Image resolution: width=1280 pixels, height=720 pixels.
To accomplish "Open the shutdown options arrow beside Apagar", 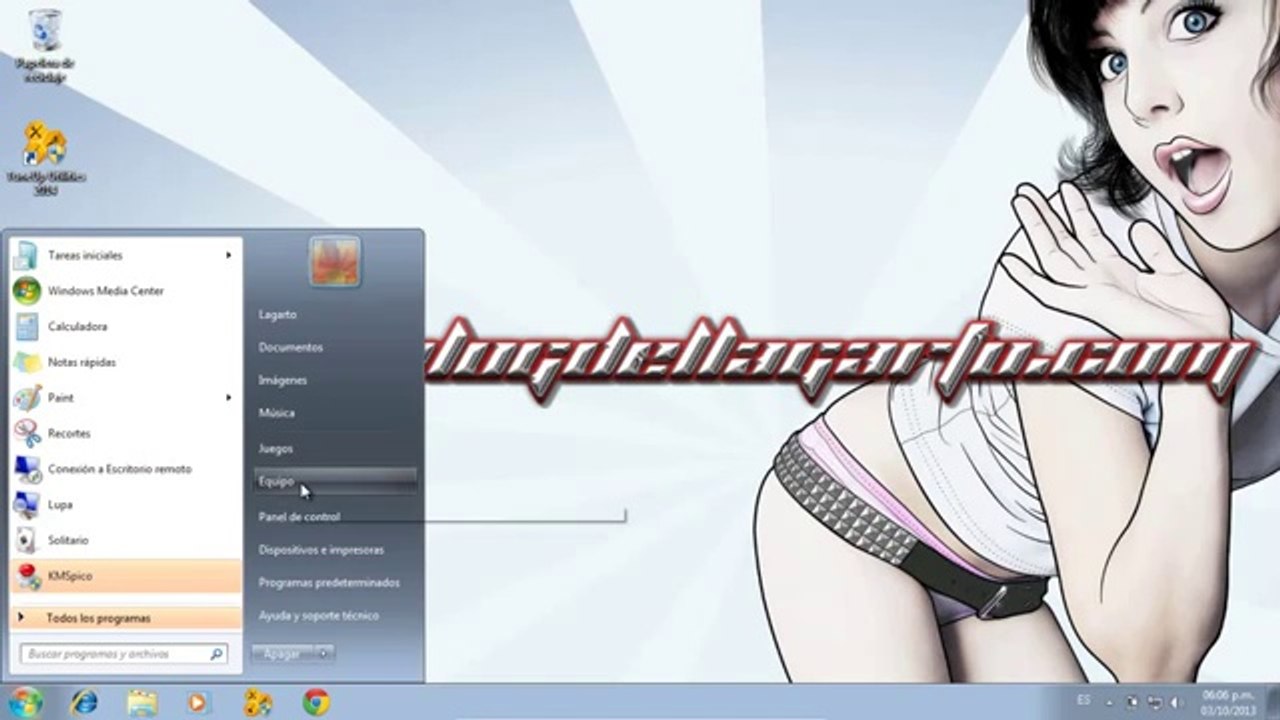I will pos(323,653).
